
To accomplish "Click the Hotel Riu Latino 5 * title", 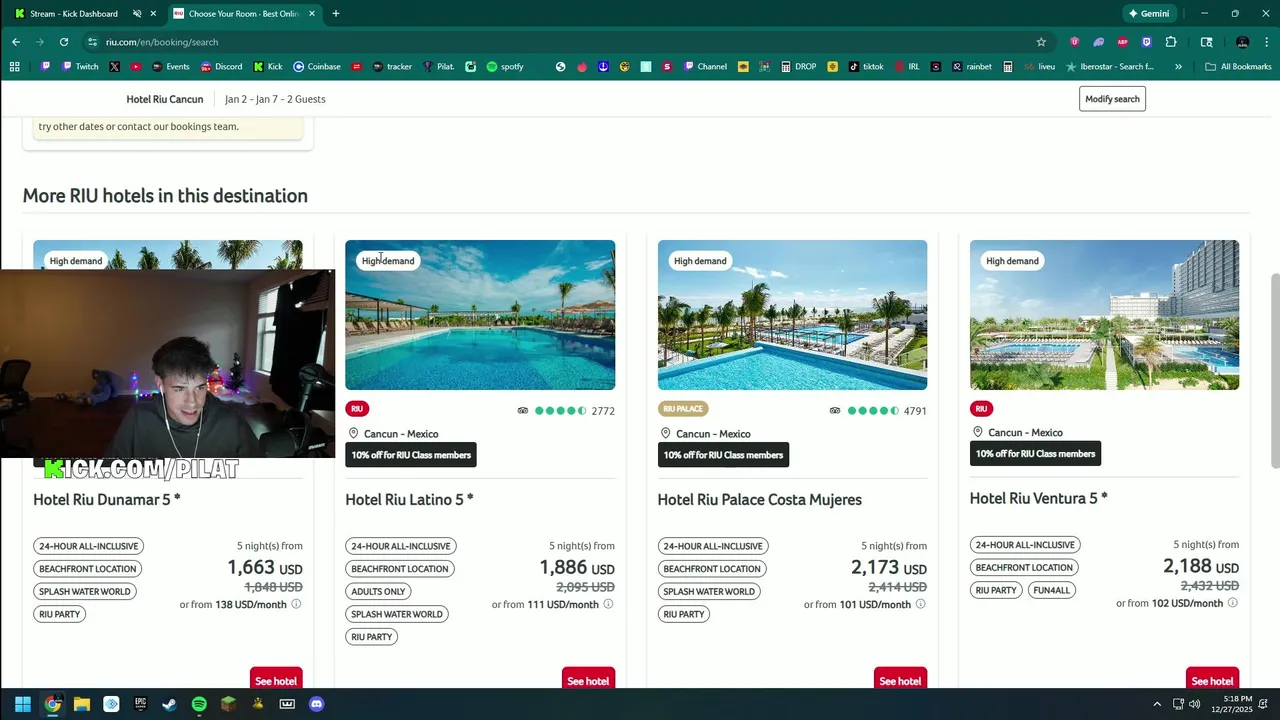I will 409,500.
